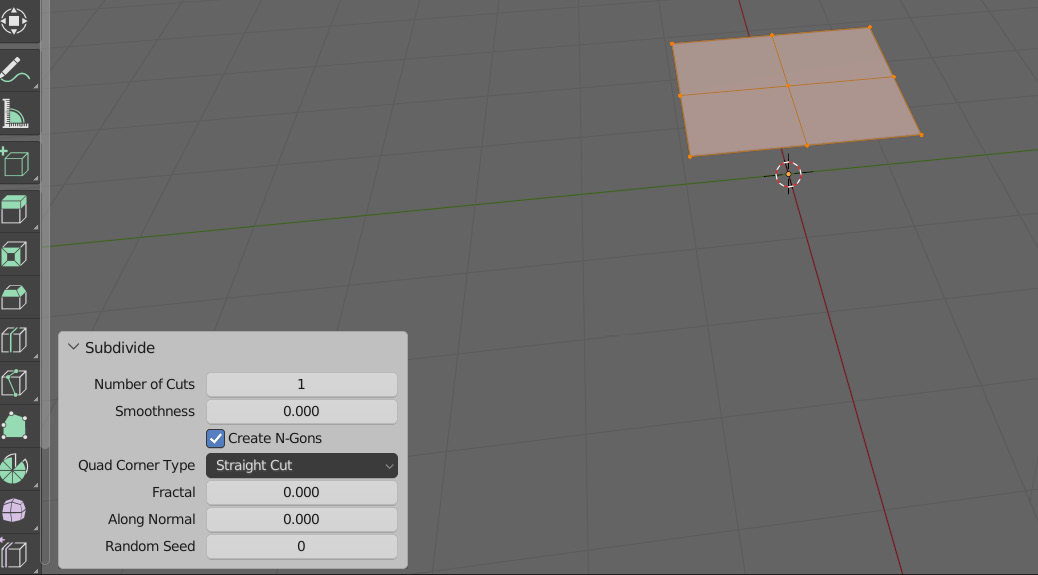Activate the Knife tool
The image size is (1038, 575).
click(14, 383)
